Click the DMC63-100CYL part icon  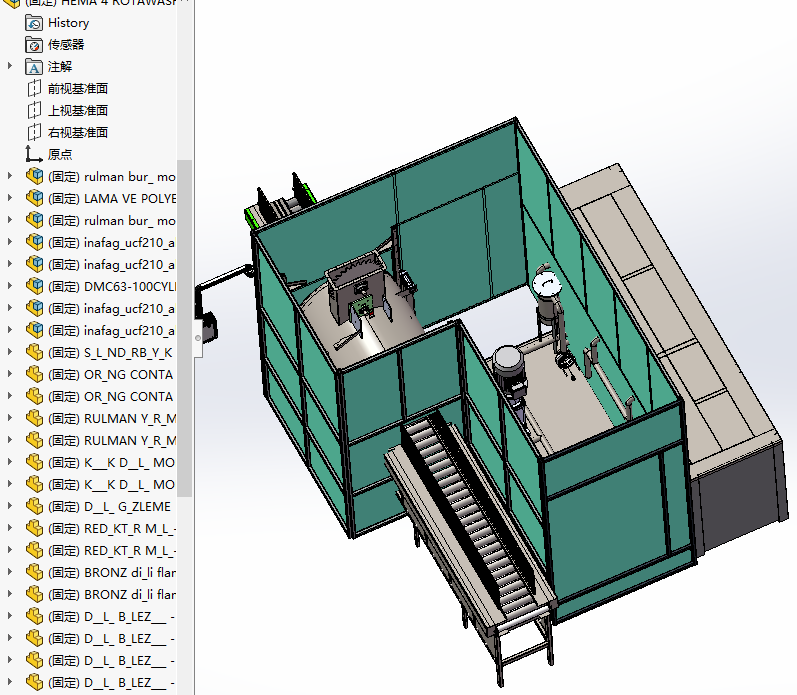35,286
